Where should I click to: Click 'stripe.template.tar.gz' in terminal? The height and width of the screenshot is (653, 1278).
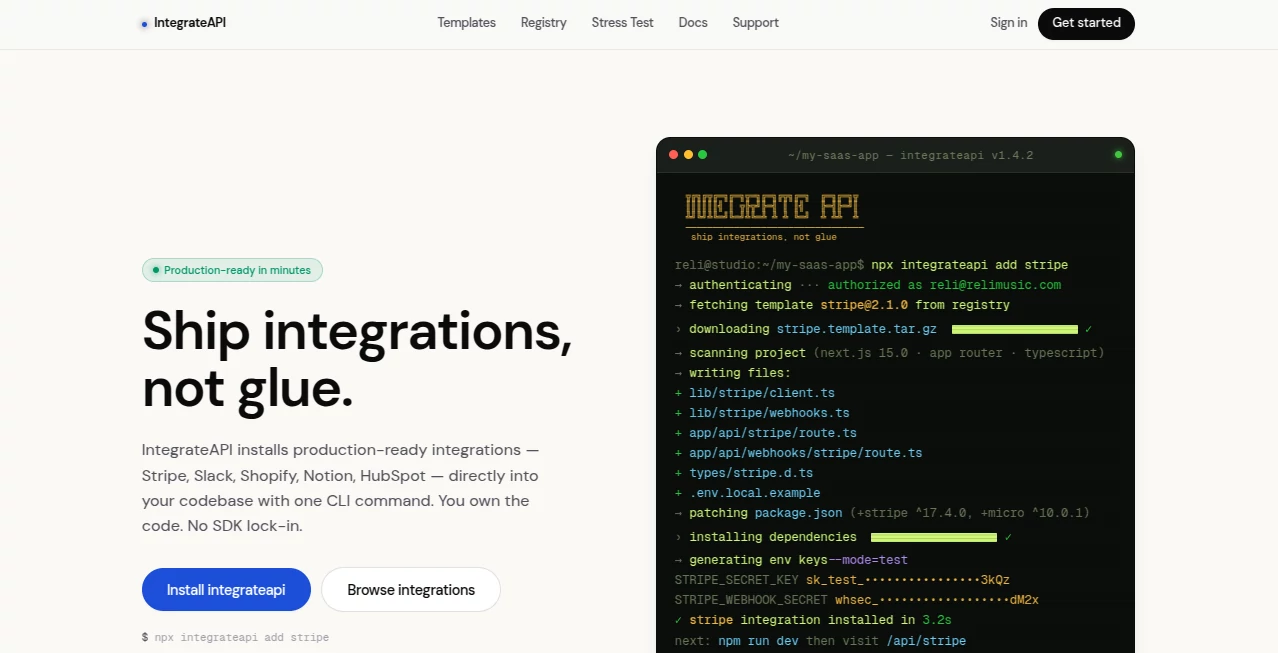(x=857, y=329)
